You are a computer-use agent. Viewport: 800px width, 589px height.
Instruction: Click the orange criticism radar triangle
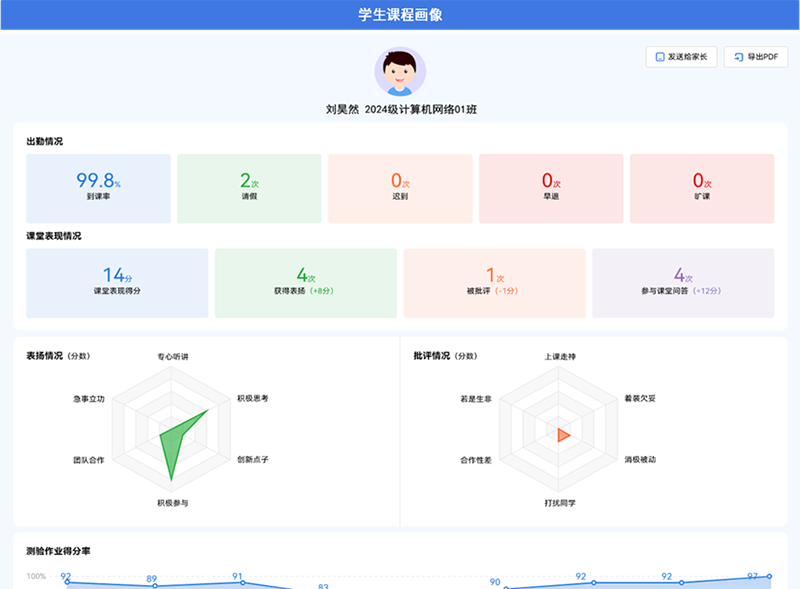pos(563,434)
